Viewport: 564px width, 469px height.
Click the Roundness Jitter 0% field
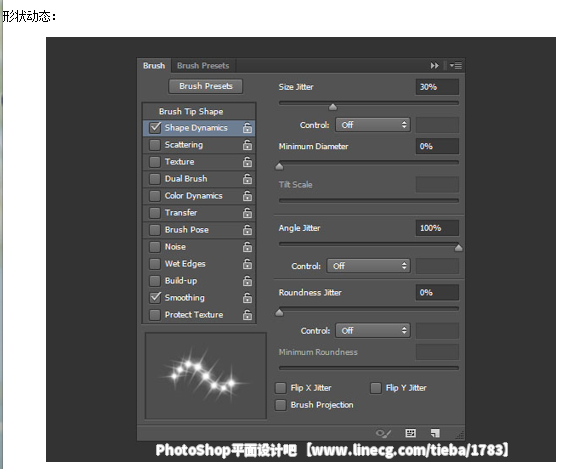tap(437, 292)
